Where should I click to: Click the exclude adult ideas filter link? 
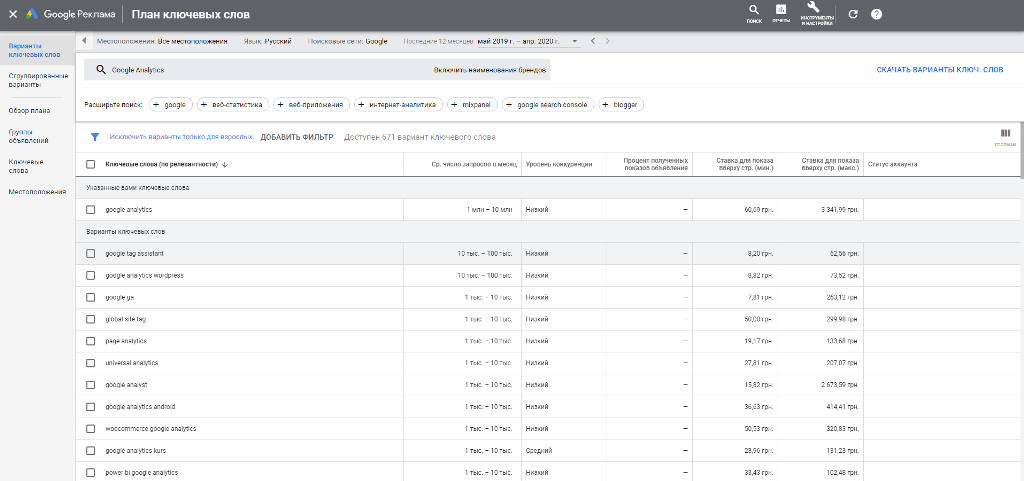[x=181, y=137]
